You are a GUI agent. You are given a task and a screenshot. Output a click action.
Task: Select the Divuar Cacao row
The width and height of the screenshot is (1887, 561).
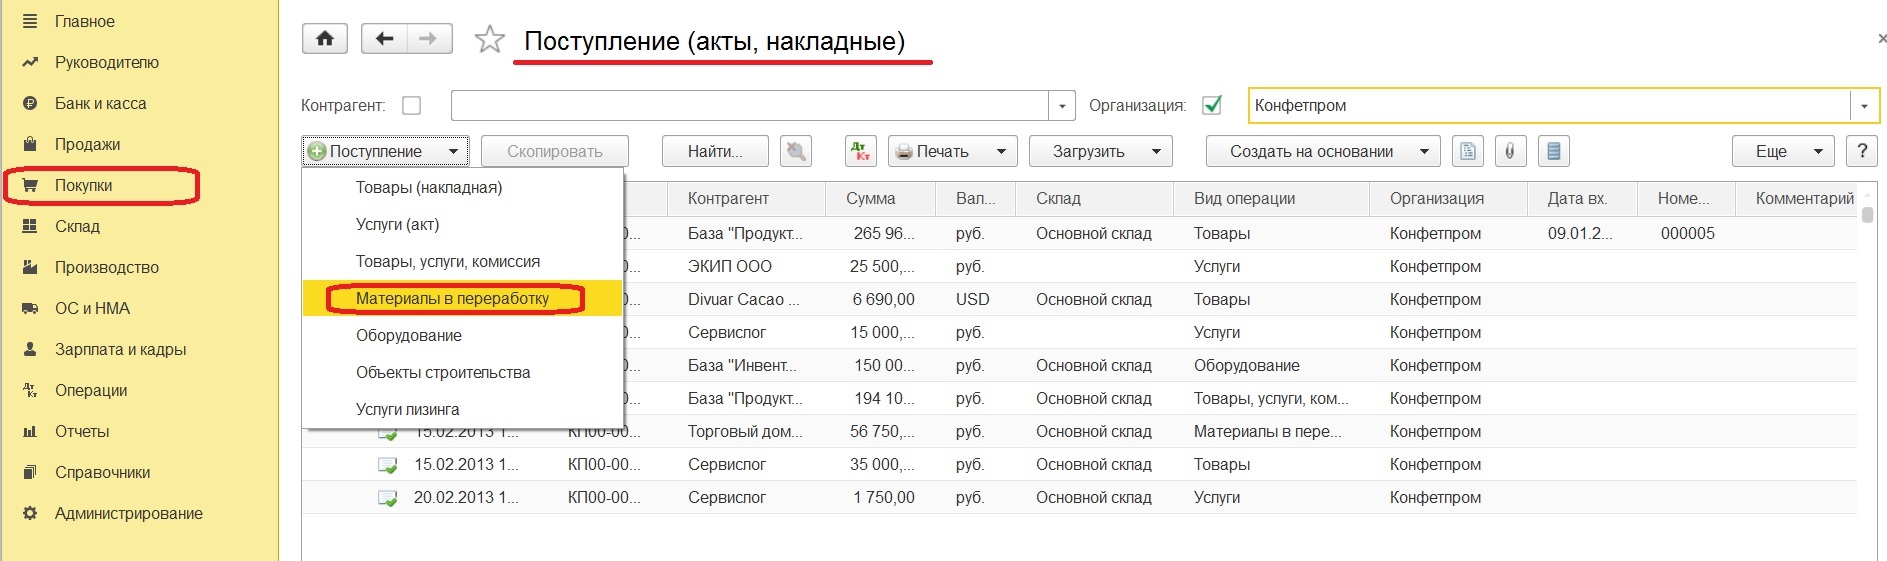coord(1079,299)
